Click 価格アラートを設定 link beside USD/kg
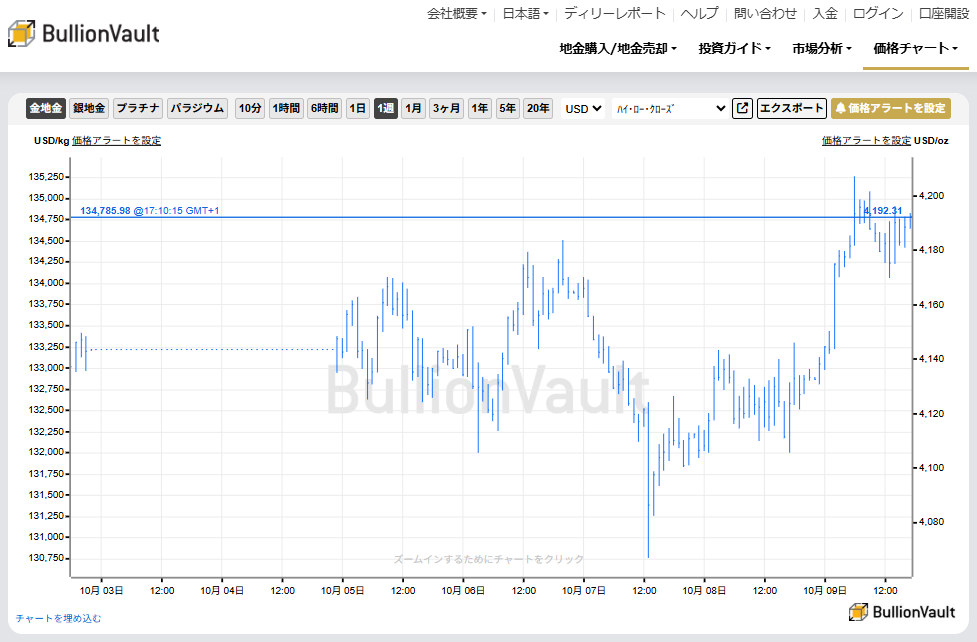 117,141
